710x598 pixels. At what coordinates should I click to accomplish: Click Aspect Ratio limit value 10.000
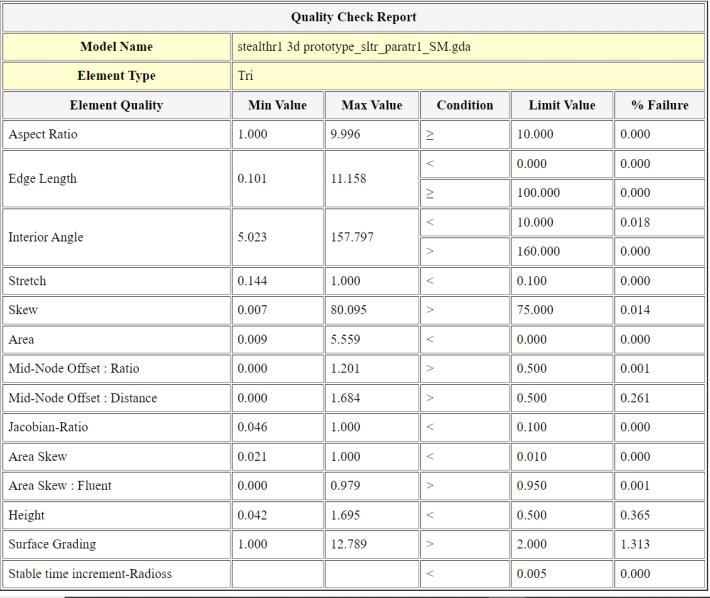(x=535, y=134)
